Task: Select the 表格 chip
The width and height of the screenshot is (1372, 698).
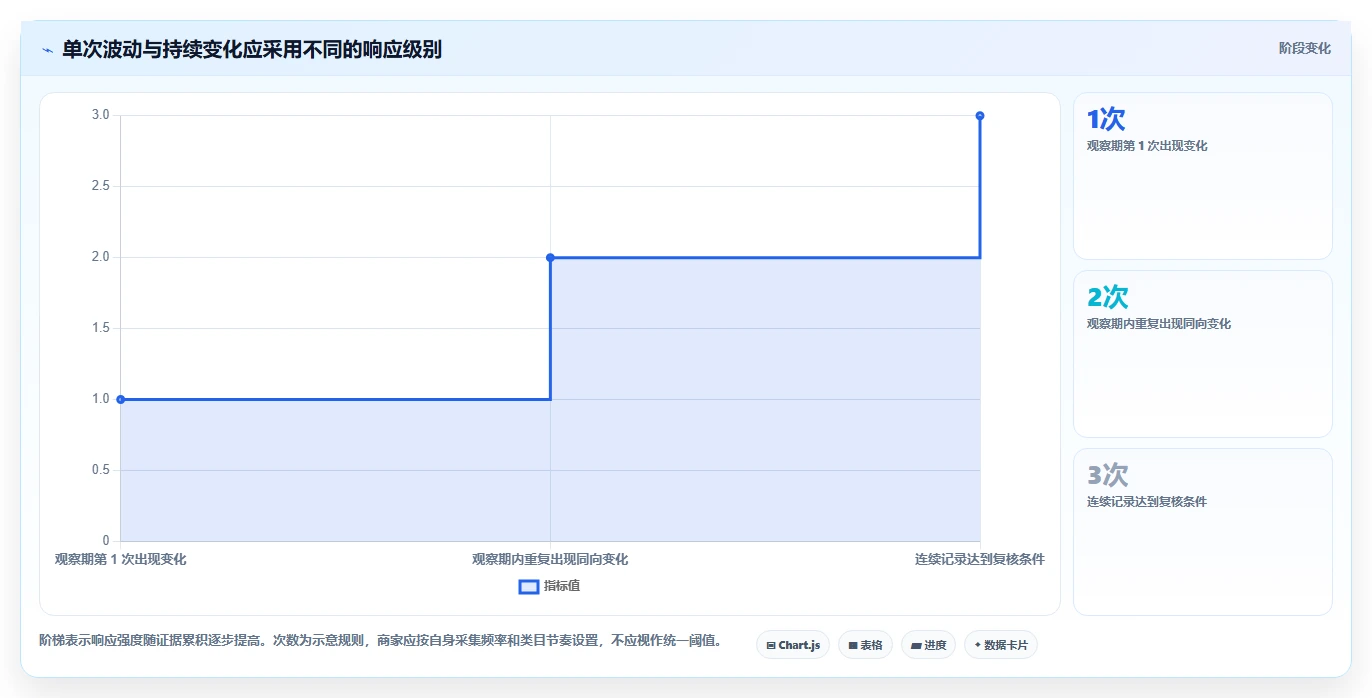Action: tap(865, 645)
